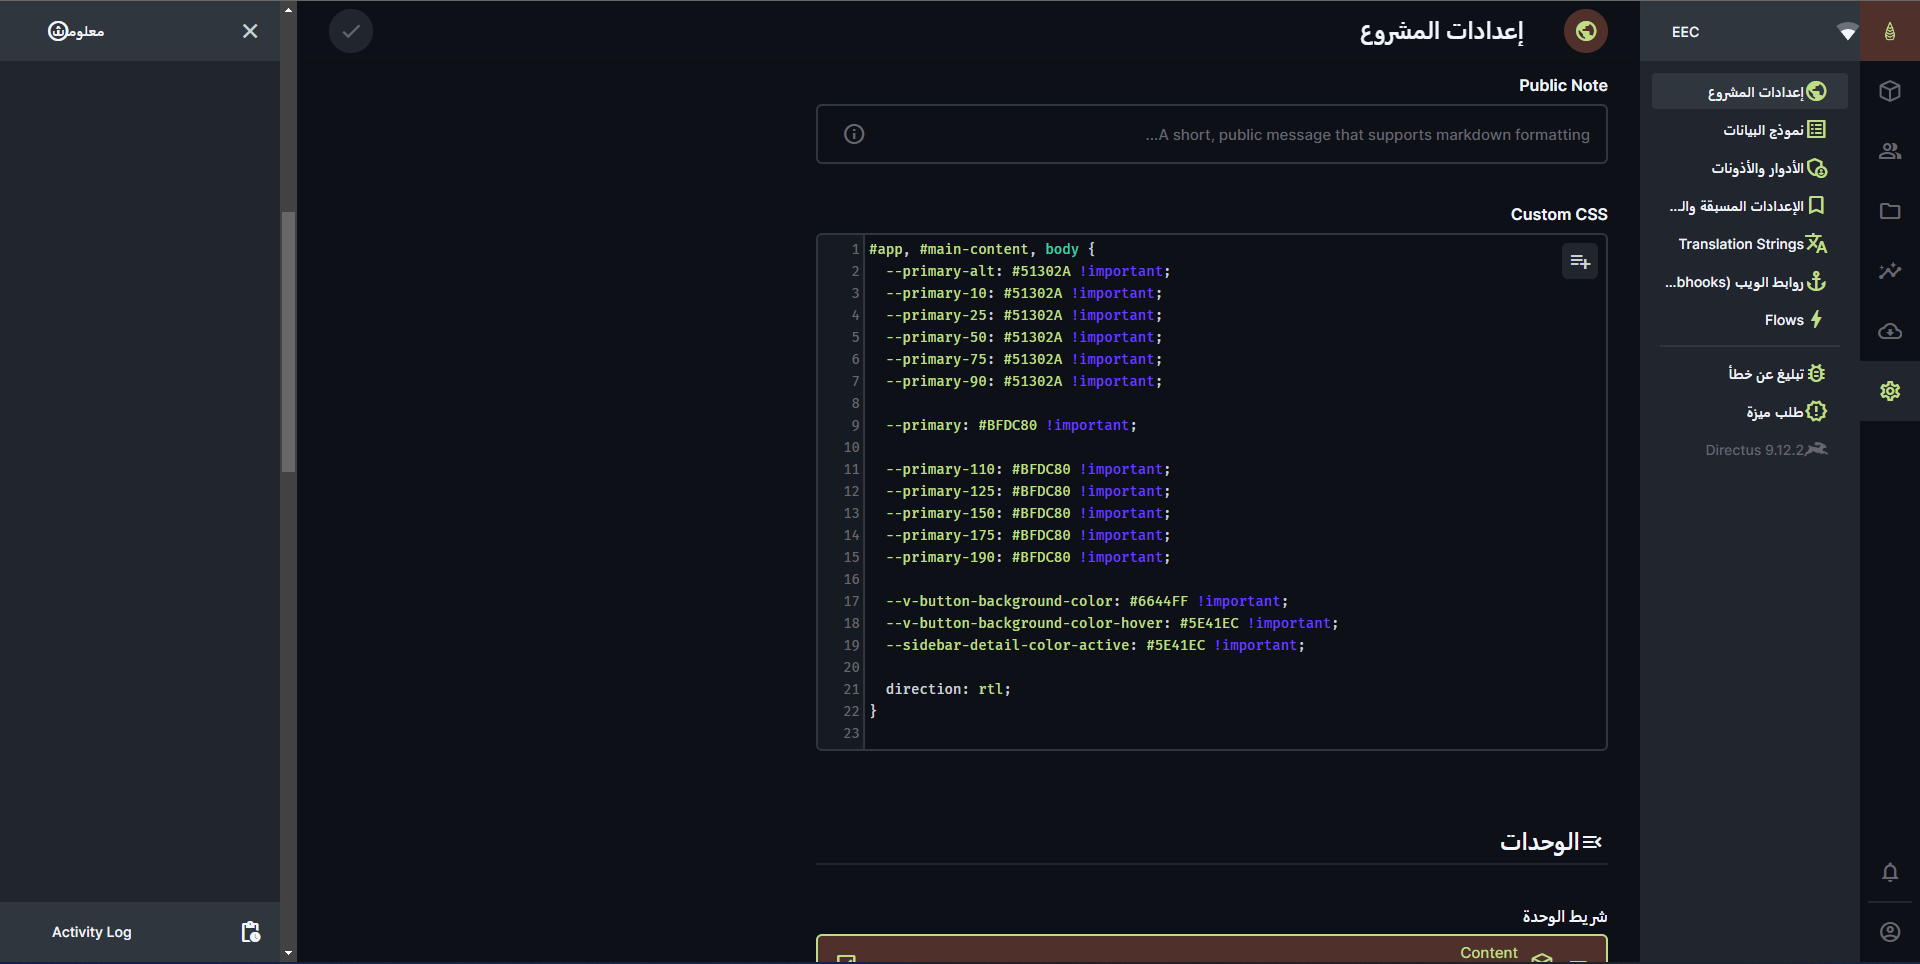Open Flows settings
Viewport: 1920px width, 964px height.
1750,320
